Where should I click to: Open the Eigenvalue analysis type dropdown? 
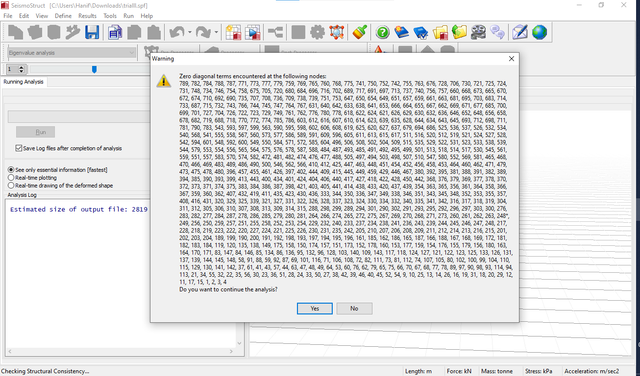coord(71,53)
